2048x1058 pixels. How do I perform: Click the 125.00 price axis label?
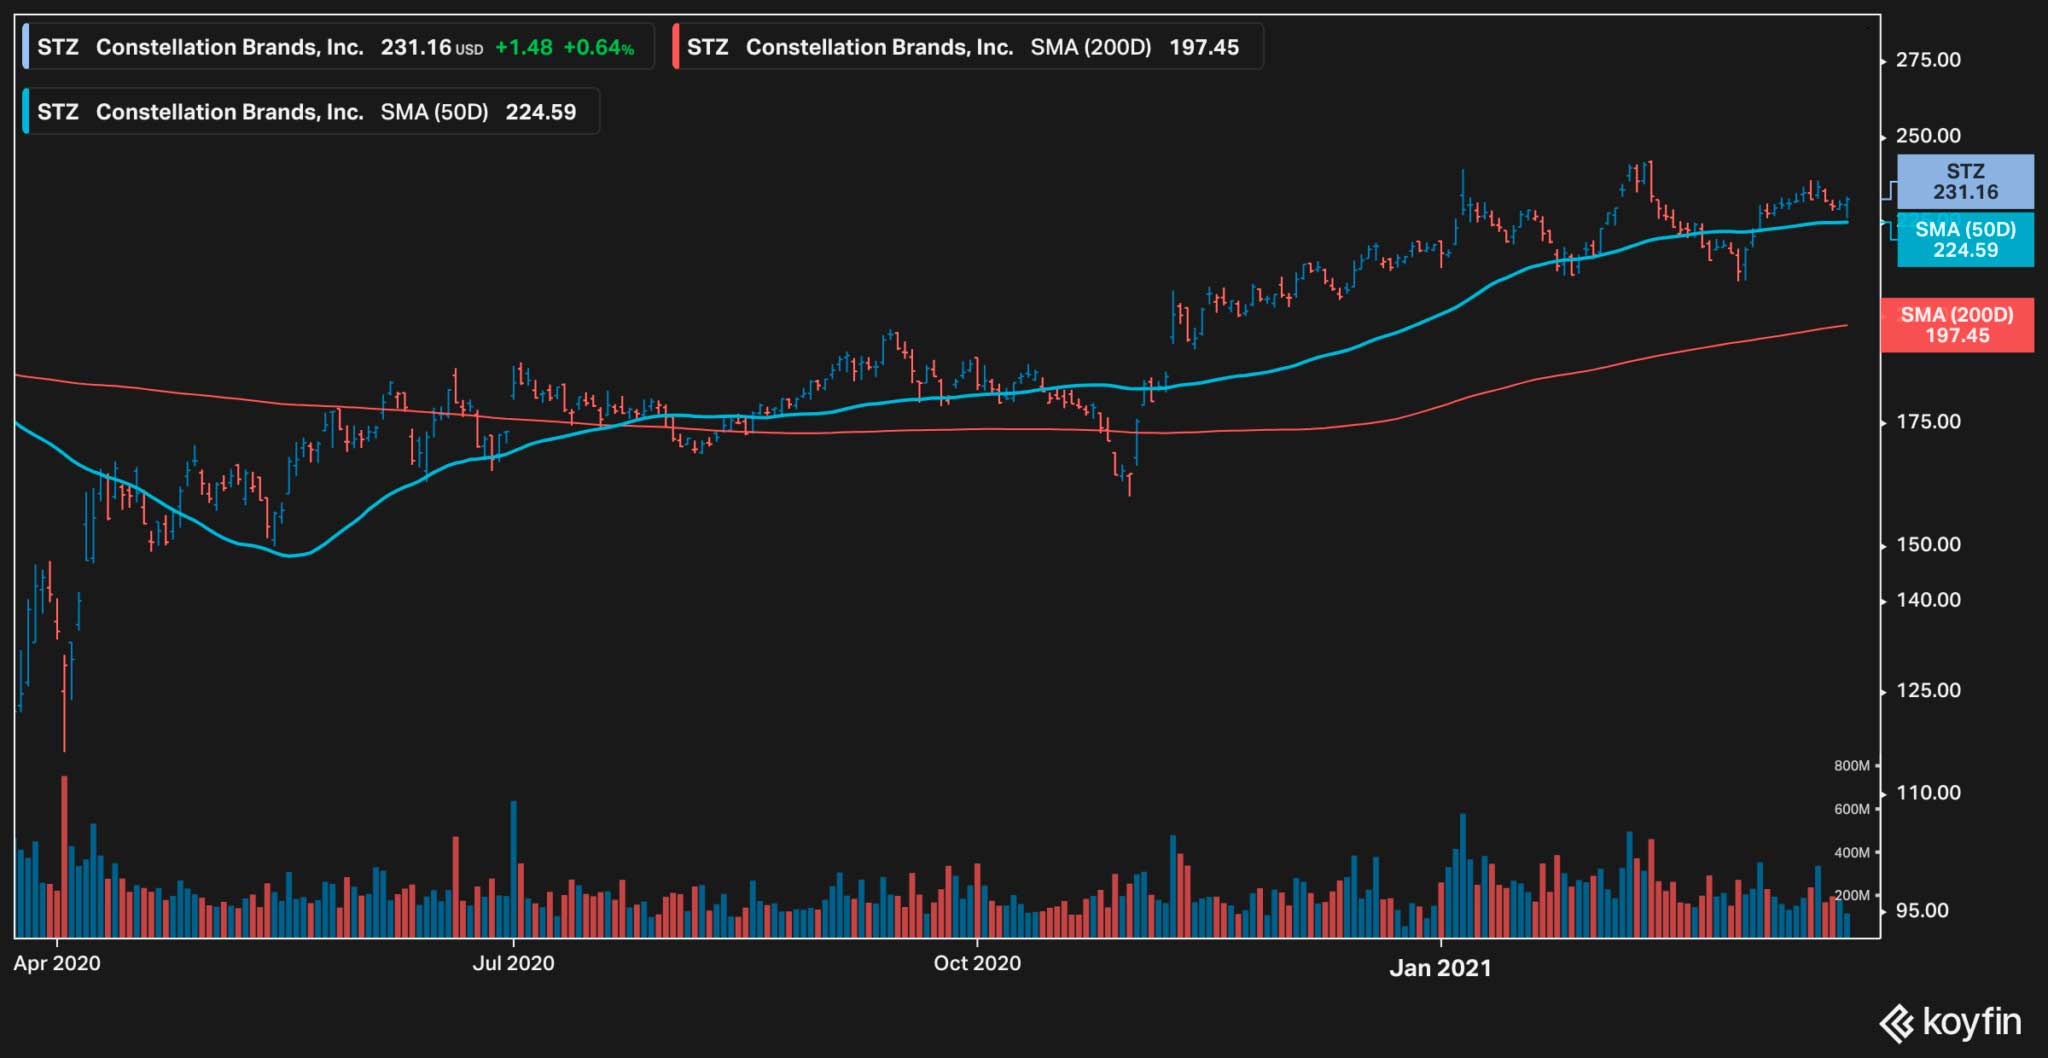[x=1928, y=691]
